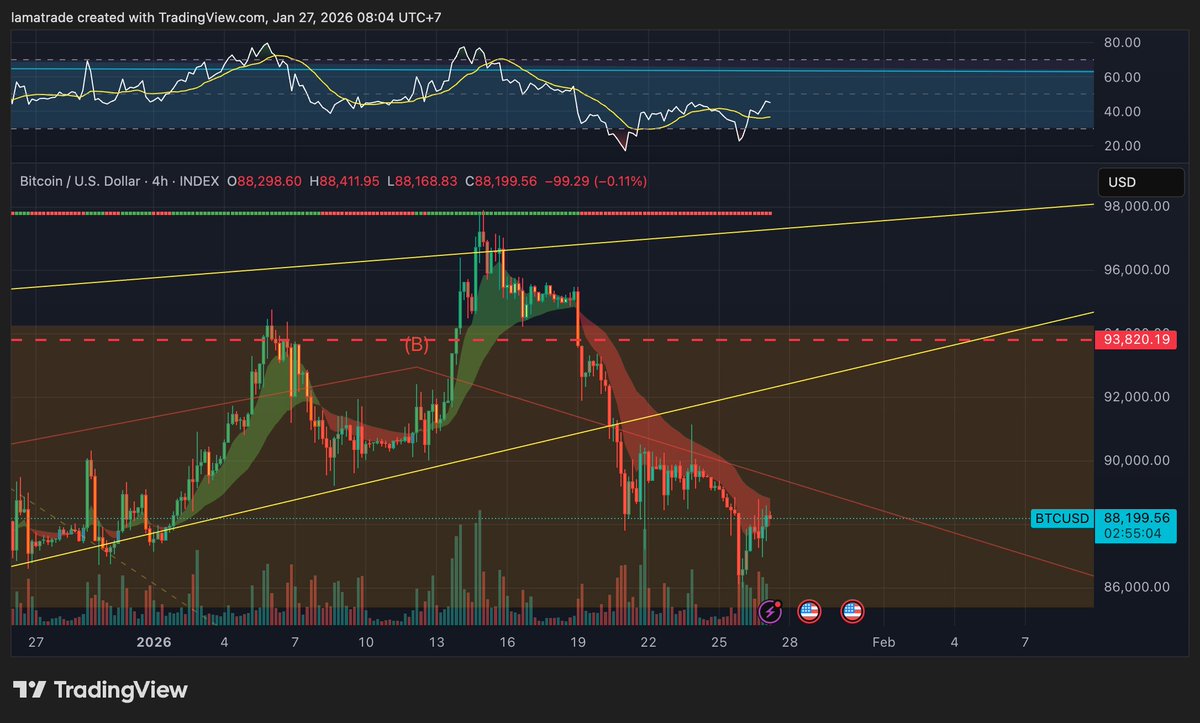Open the US flag event icon nearest the Feb label
The image size is (1200, 723).
(x=852, y=611)
